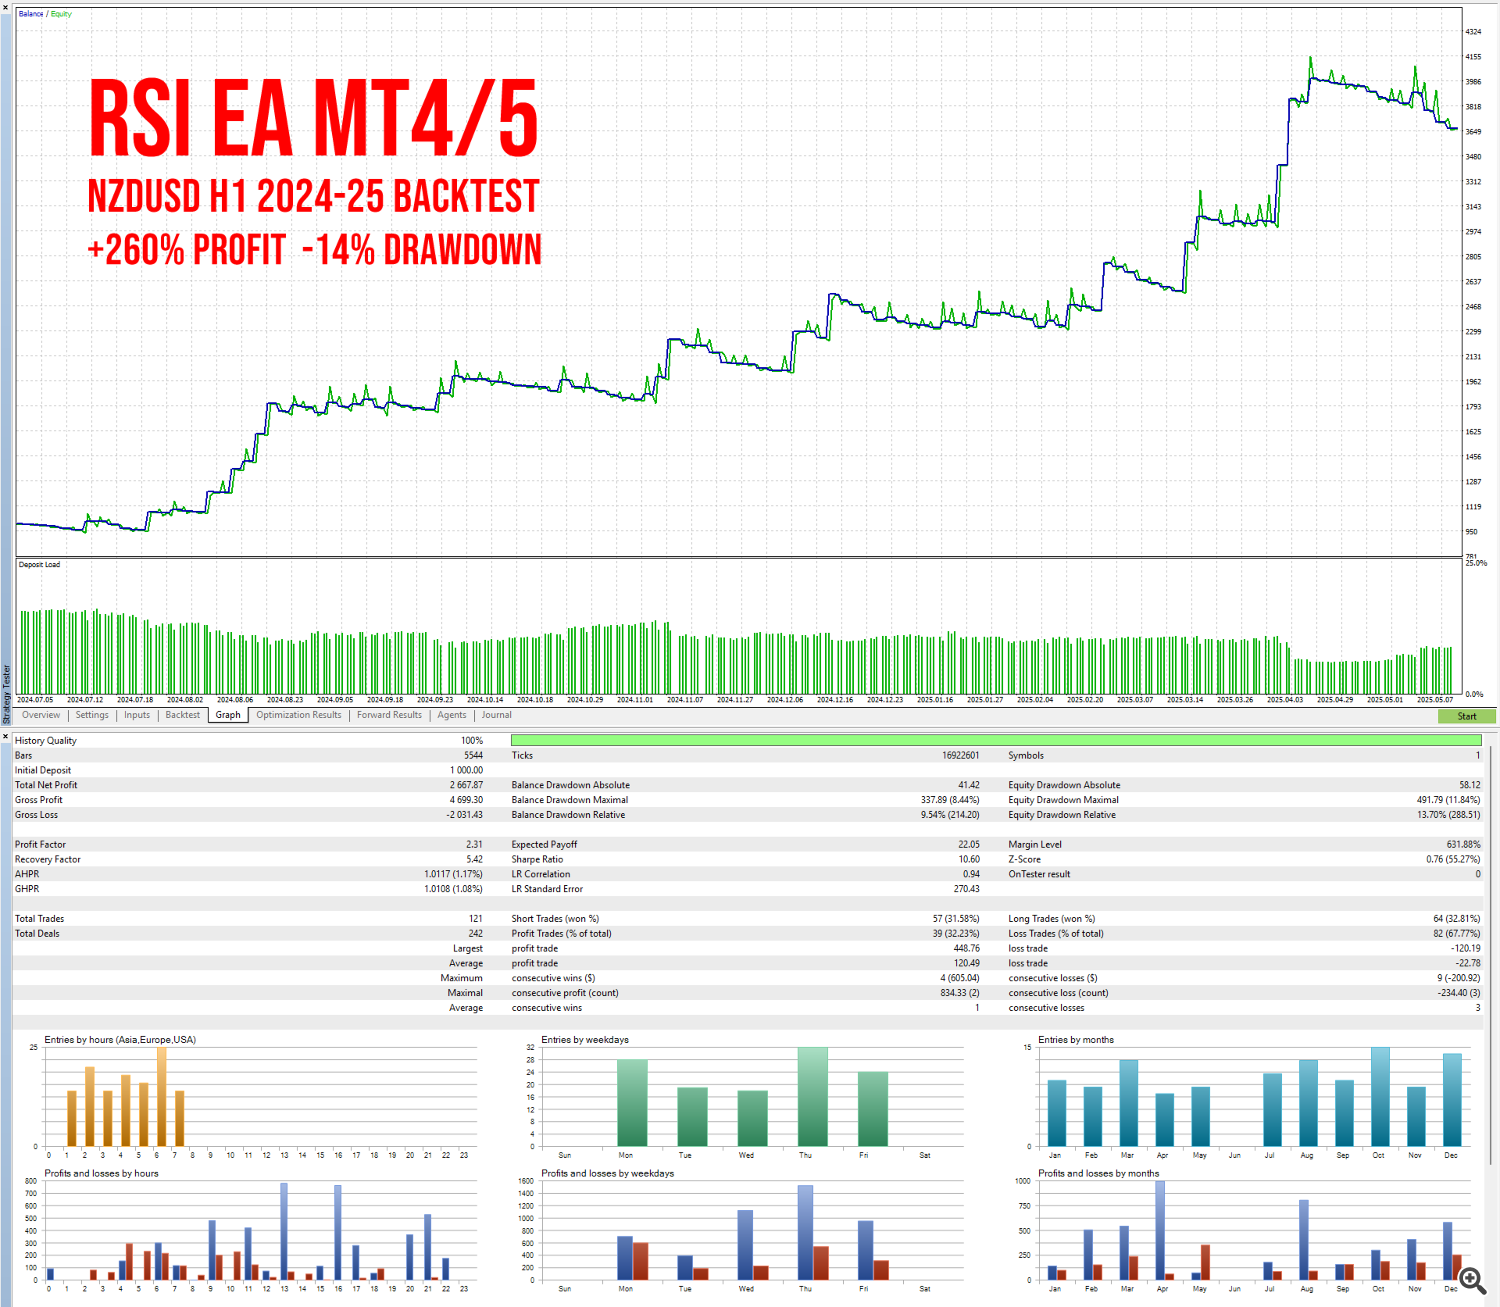This screenshot has width=1500, height=1307.
Task: Click Gross Loss value -2 031.43
Action: (x=464, y=815)
